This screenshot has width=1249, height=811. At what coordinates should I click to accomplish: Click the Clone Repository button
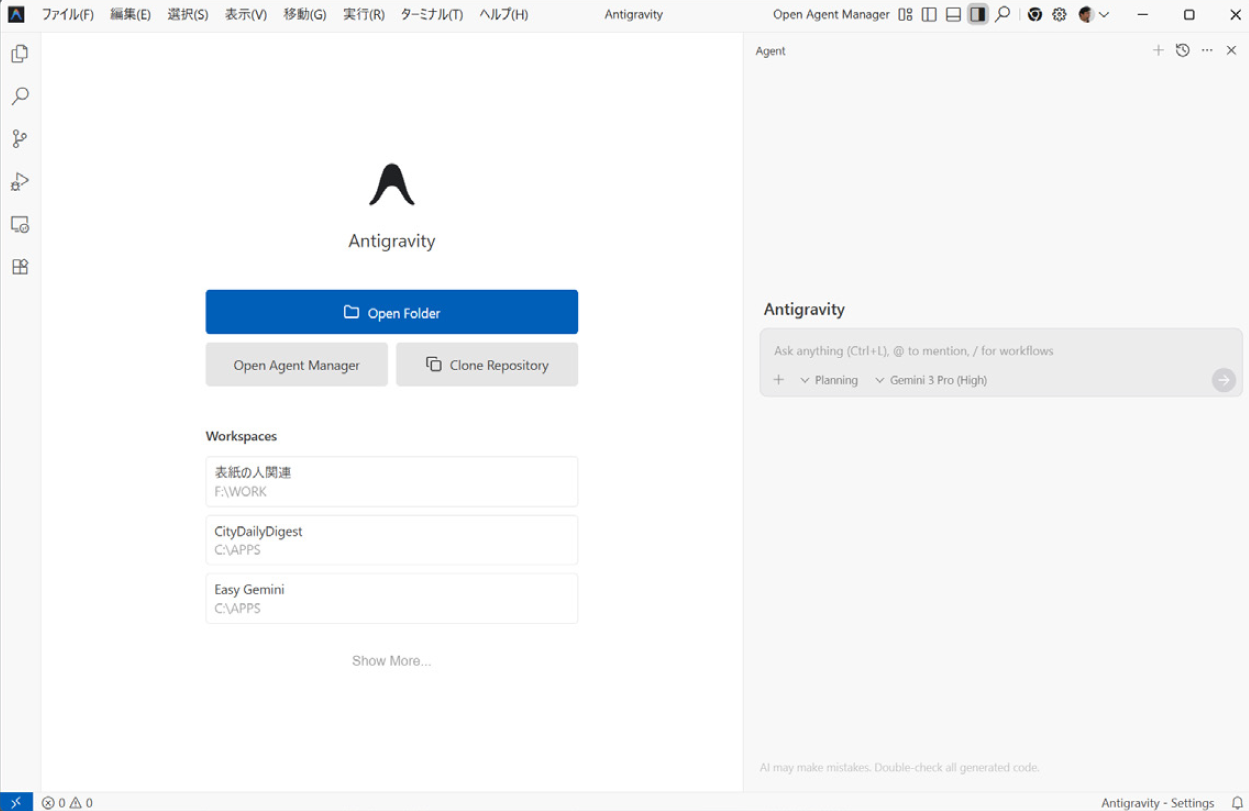[x=487, y=365]
